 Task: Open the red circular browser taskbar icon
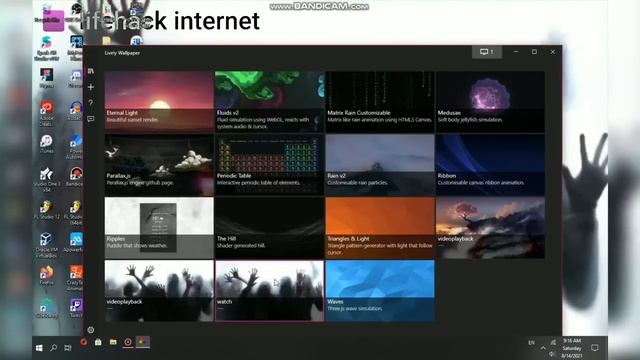(x=84, y=342)
